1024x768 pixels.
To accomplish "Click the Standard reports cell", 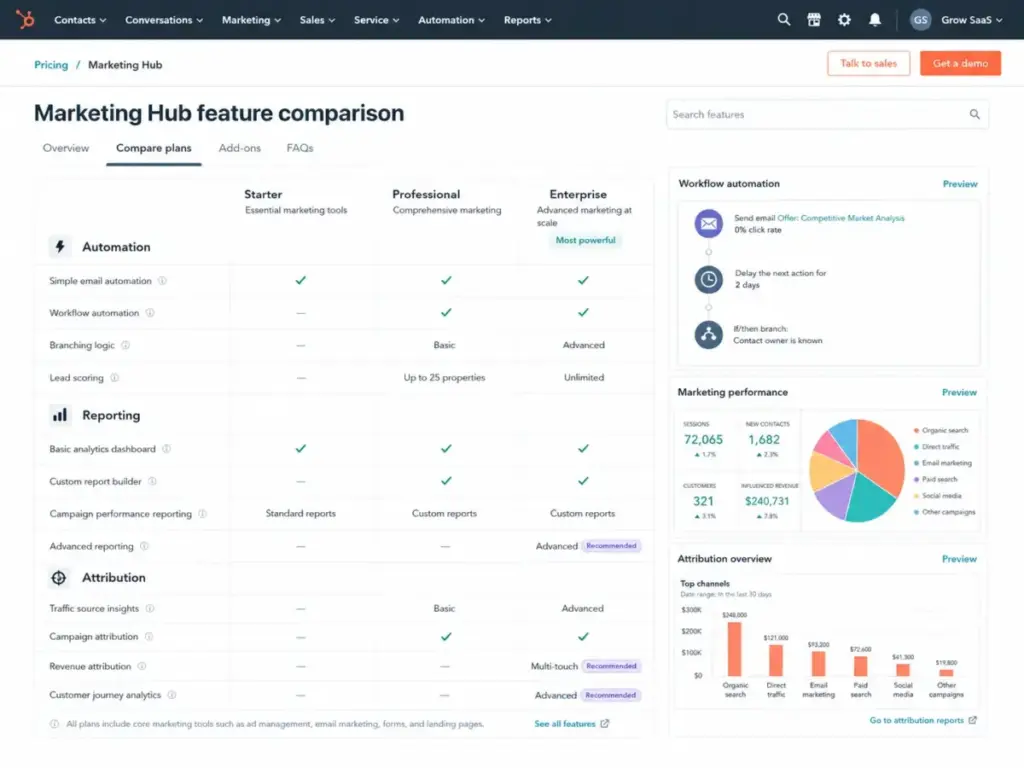I will (x=300, y=513).
